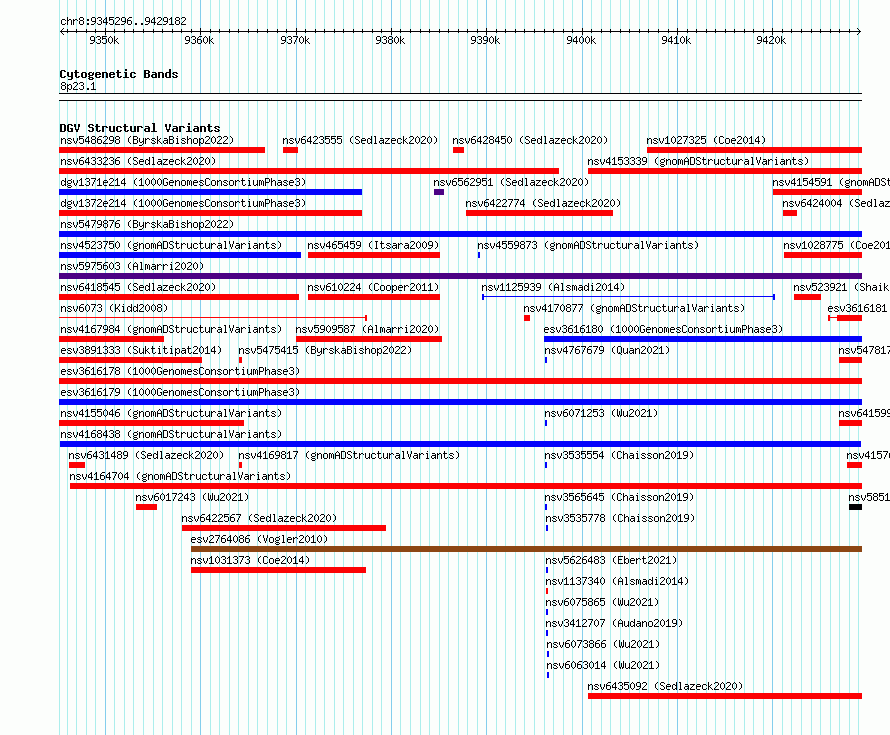The image size is (890, 735).
Task: Click the purple nsv5975603 variant bar
Action: (460, 276)
